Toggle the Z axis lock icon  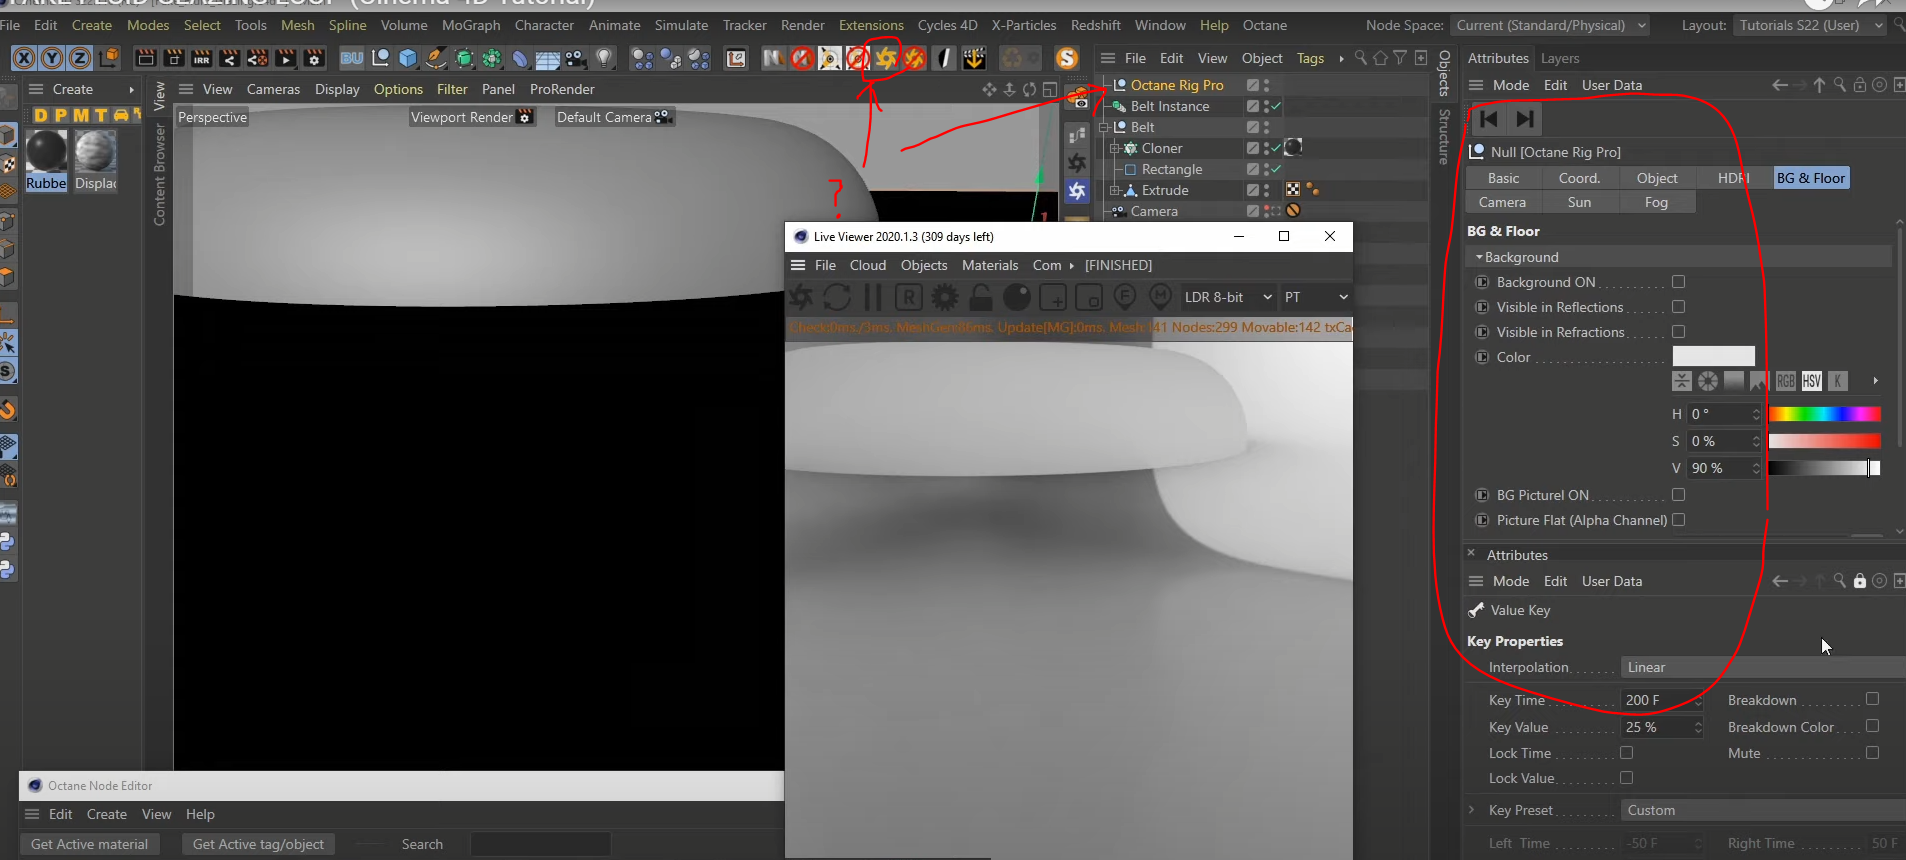[x=79, y=59]
